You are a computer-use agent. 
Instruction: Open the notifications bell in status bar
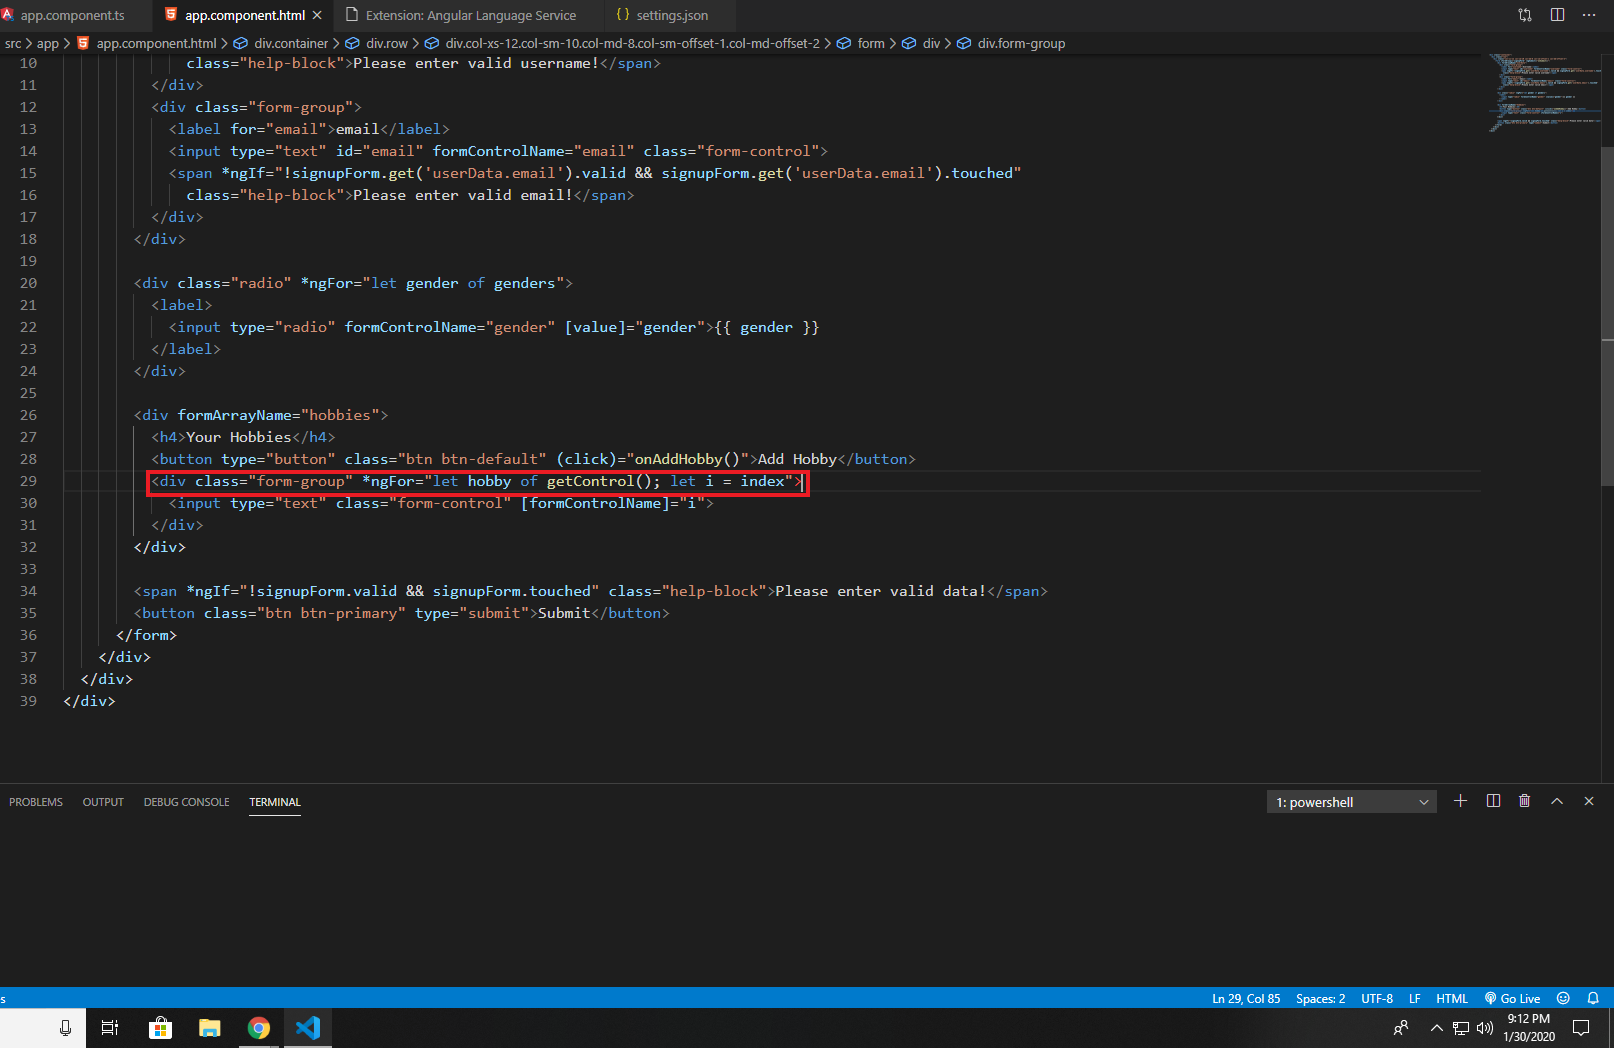[1592, 998]
